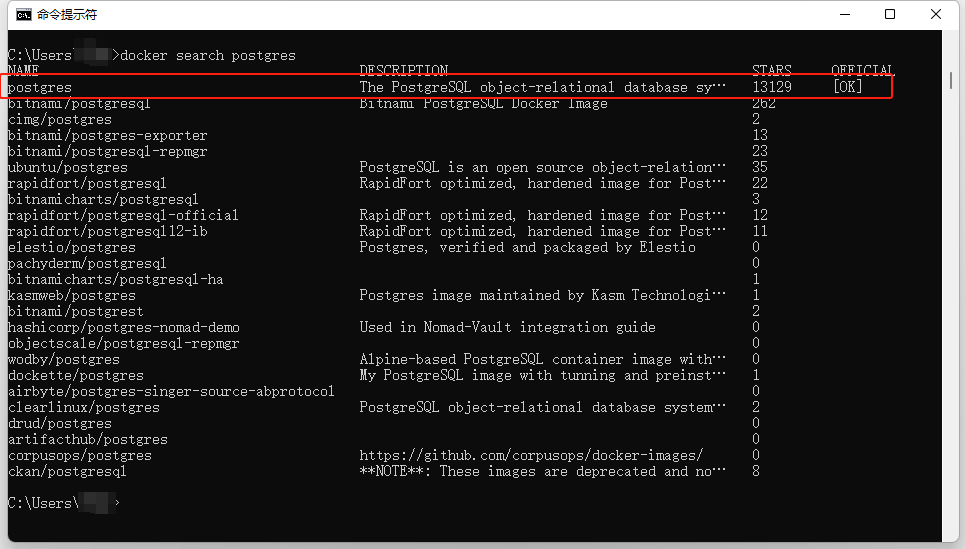Click the 13129 stars value
The image size is (965, 549).
(772, 87)
